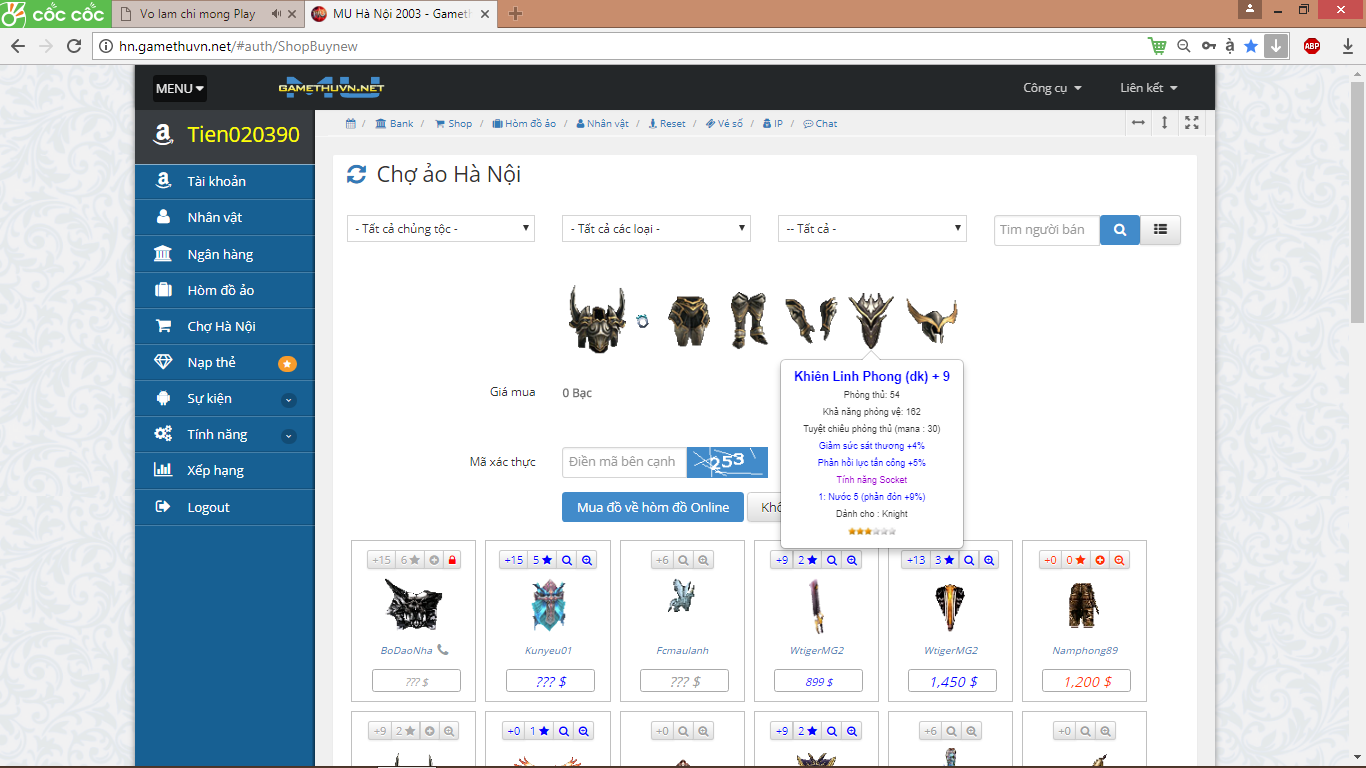
Task: Select Chợ Hà Nội in the sidebar
Action: (225, 326)
